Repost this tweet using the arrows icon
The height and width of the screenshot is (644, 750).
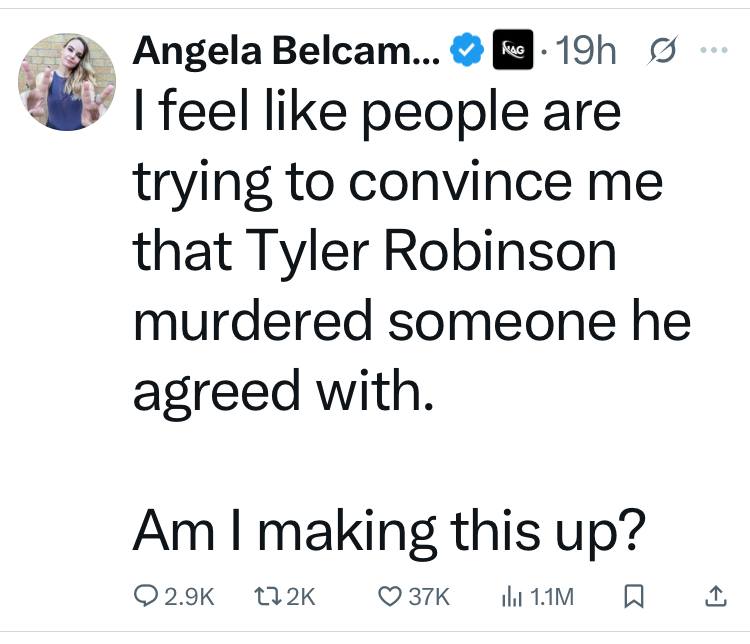pyautogui.click(x=258, y=597)
